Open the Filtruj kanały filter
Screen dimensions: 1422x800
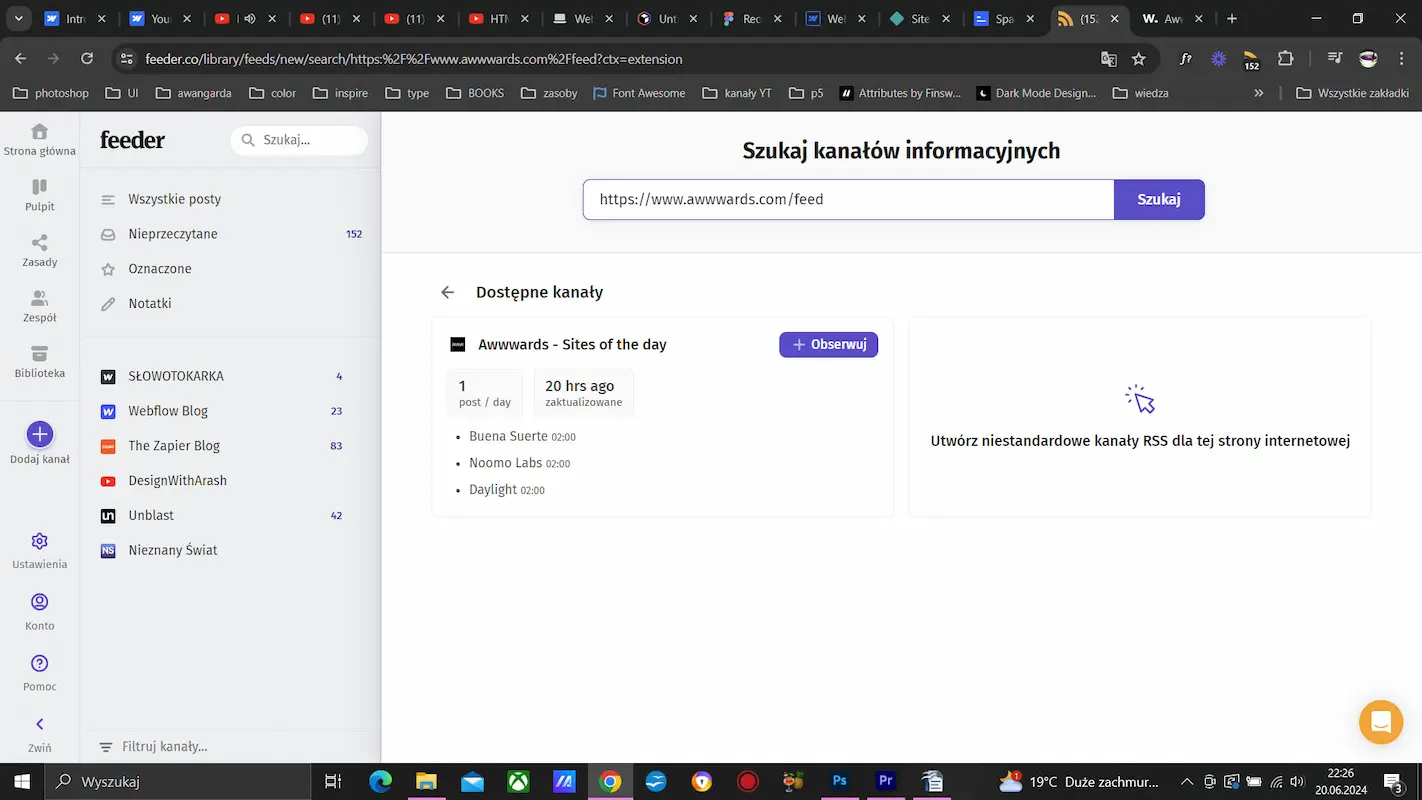pos(164,747)
